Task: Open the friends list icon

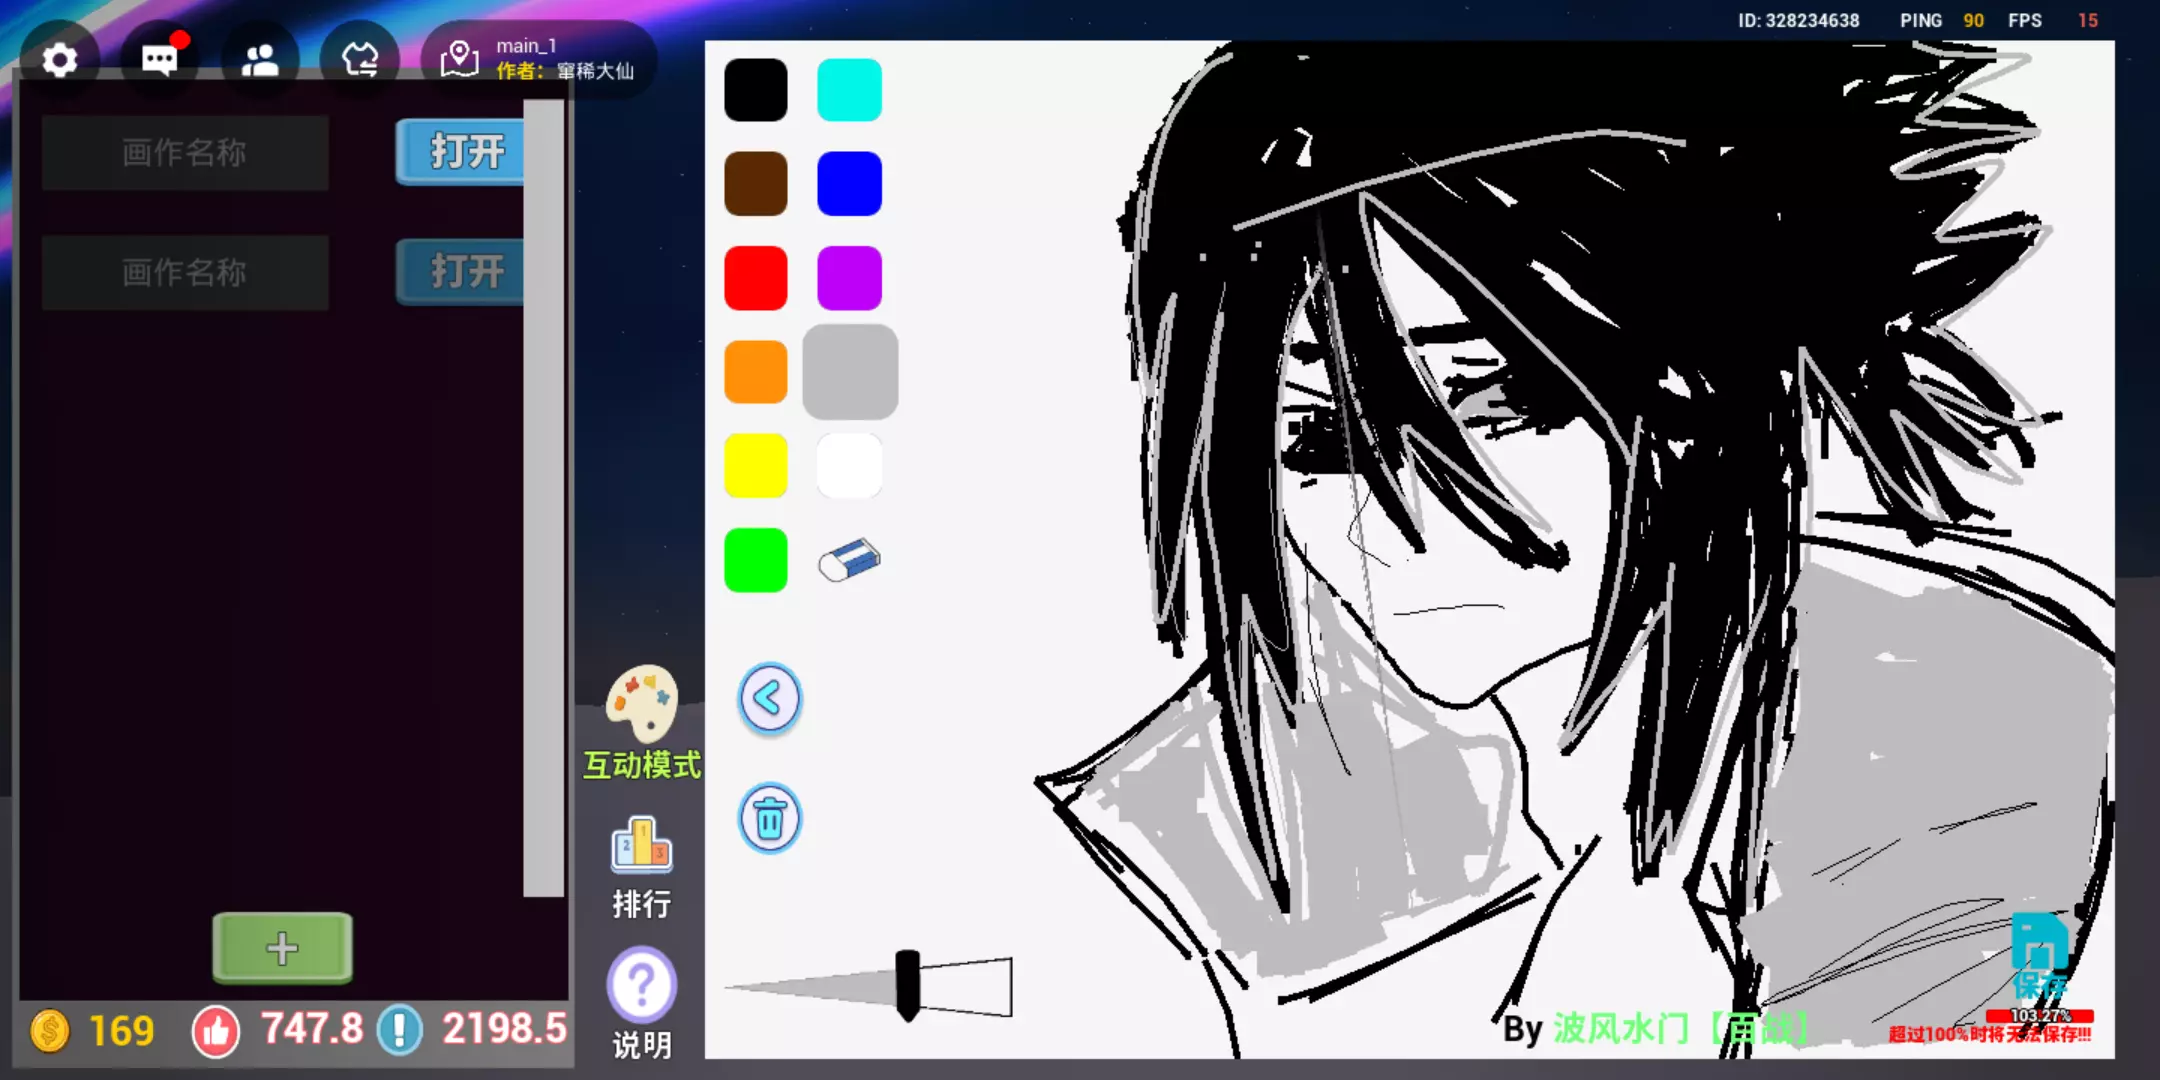Action: click(260, 60)
